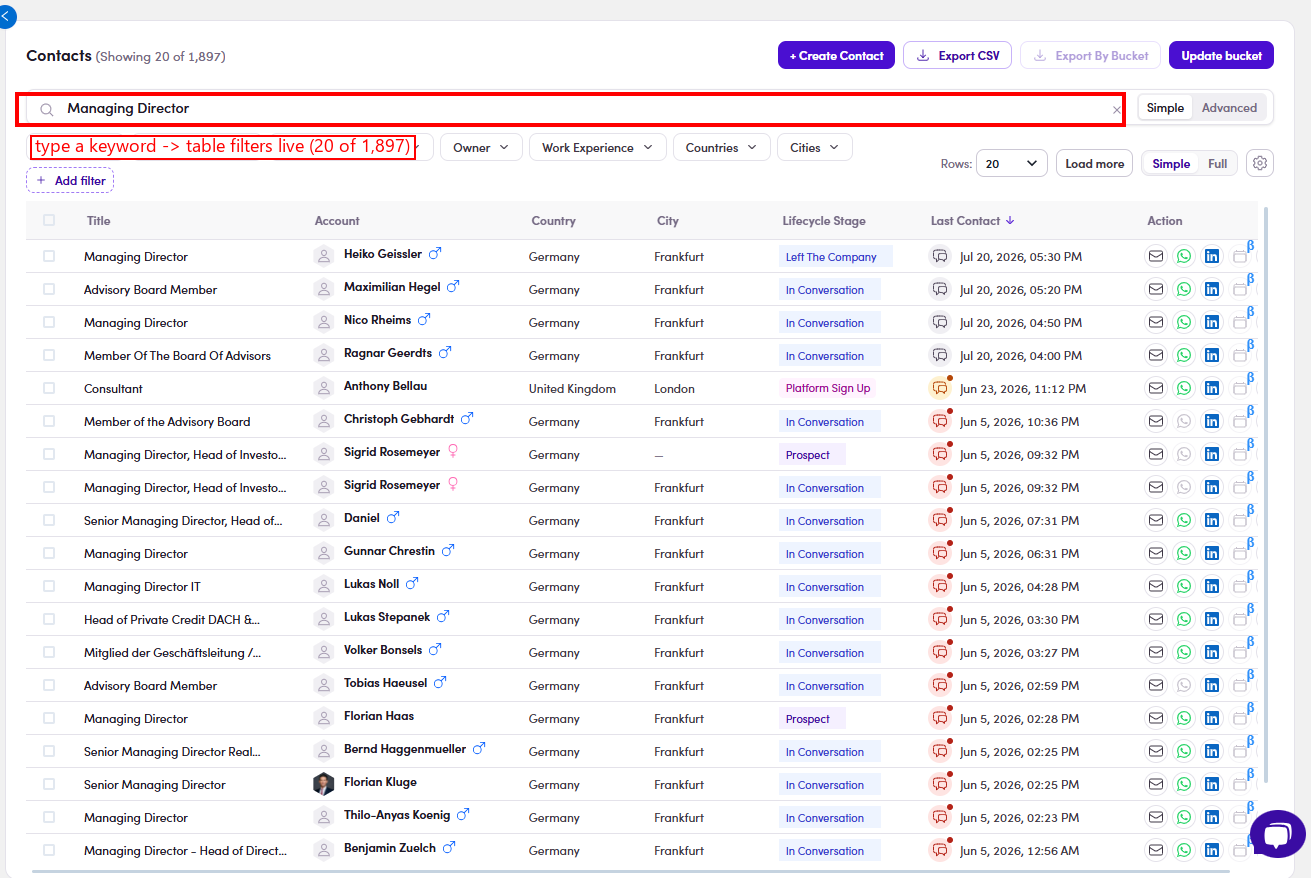Click WhatsApp icon for Thilo-Anyas Koenig
The width and height of the screenshot is (1311, 878).
[x=1184, y=817]
